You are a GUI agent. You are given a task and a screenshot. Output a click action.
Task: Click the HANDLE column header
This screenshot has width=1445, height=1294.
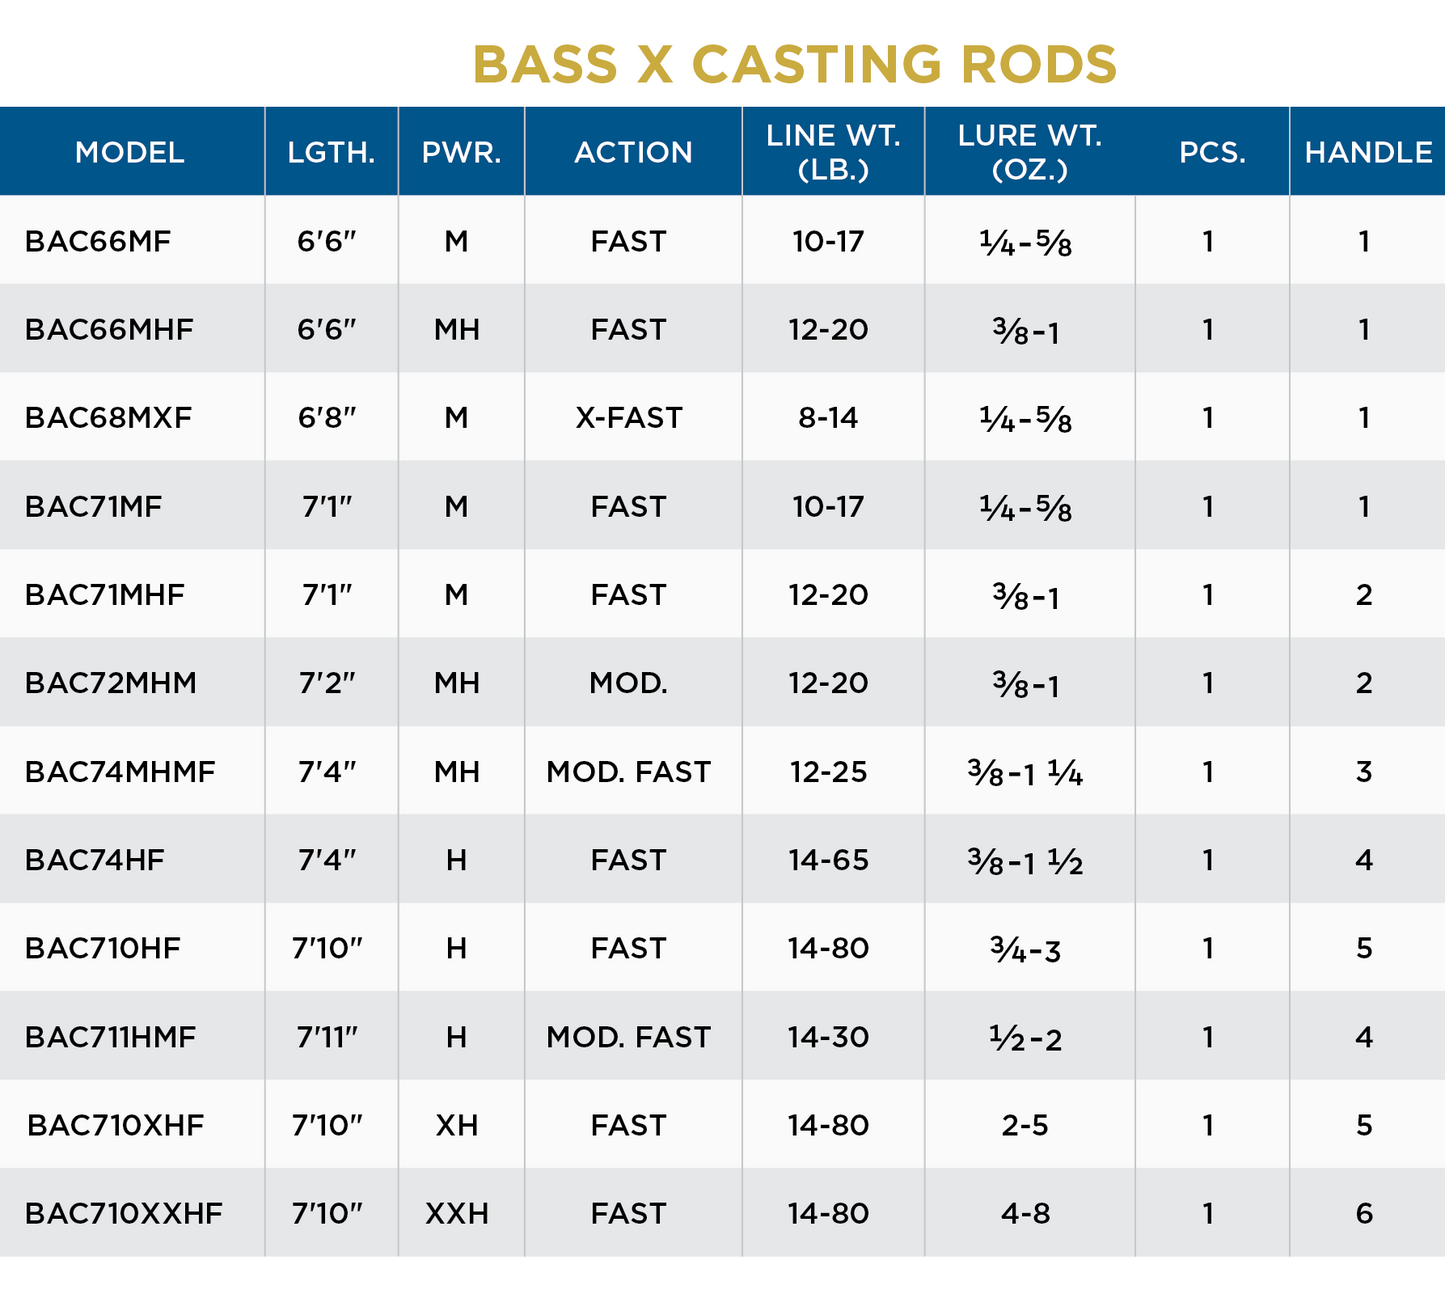click(1368, 152)
